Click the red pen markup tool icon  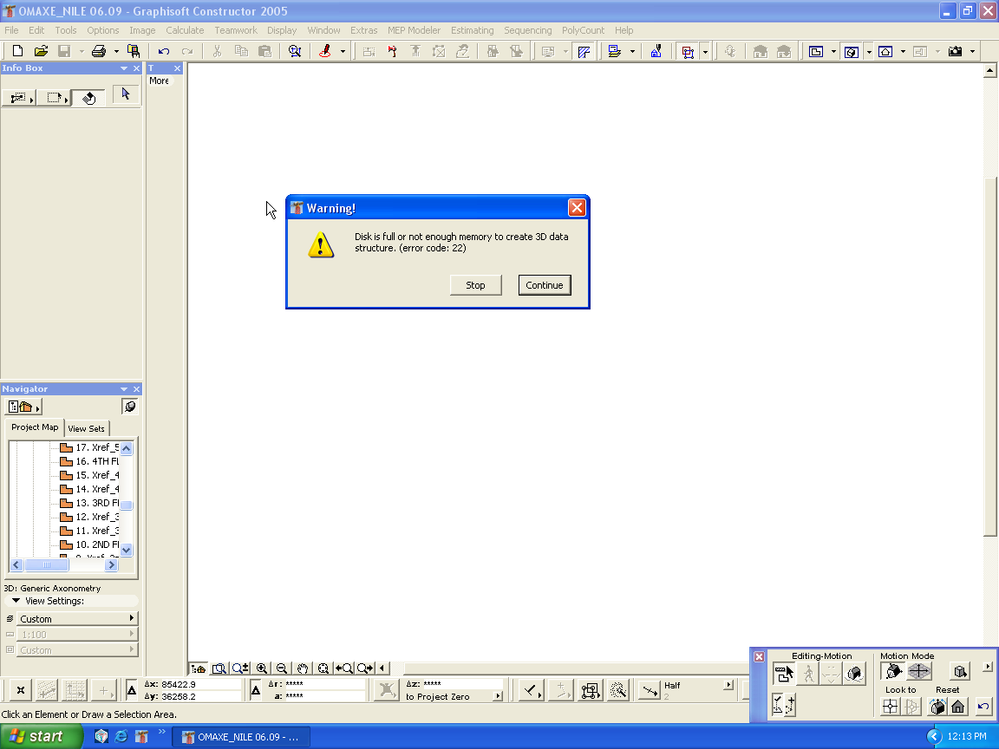click(325, 52)
